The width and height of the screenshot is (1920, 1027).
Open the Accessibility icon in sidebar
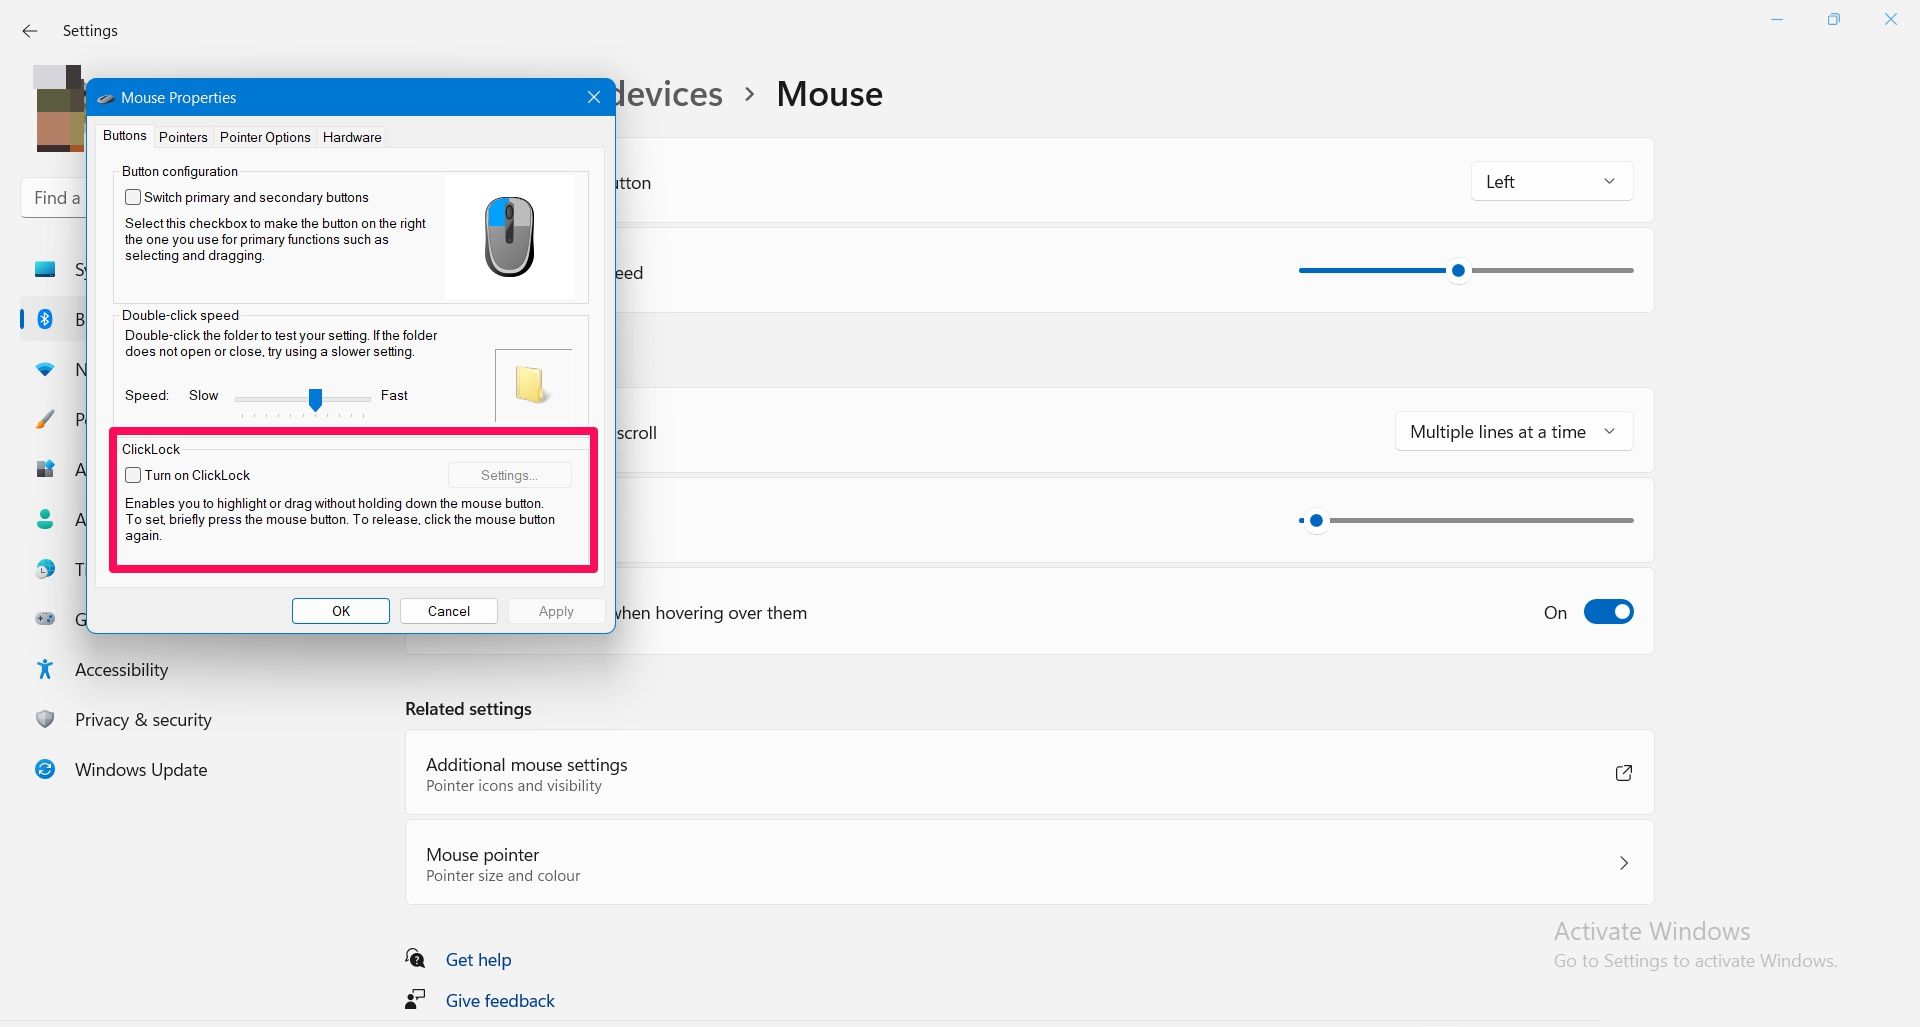(45, 669)
